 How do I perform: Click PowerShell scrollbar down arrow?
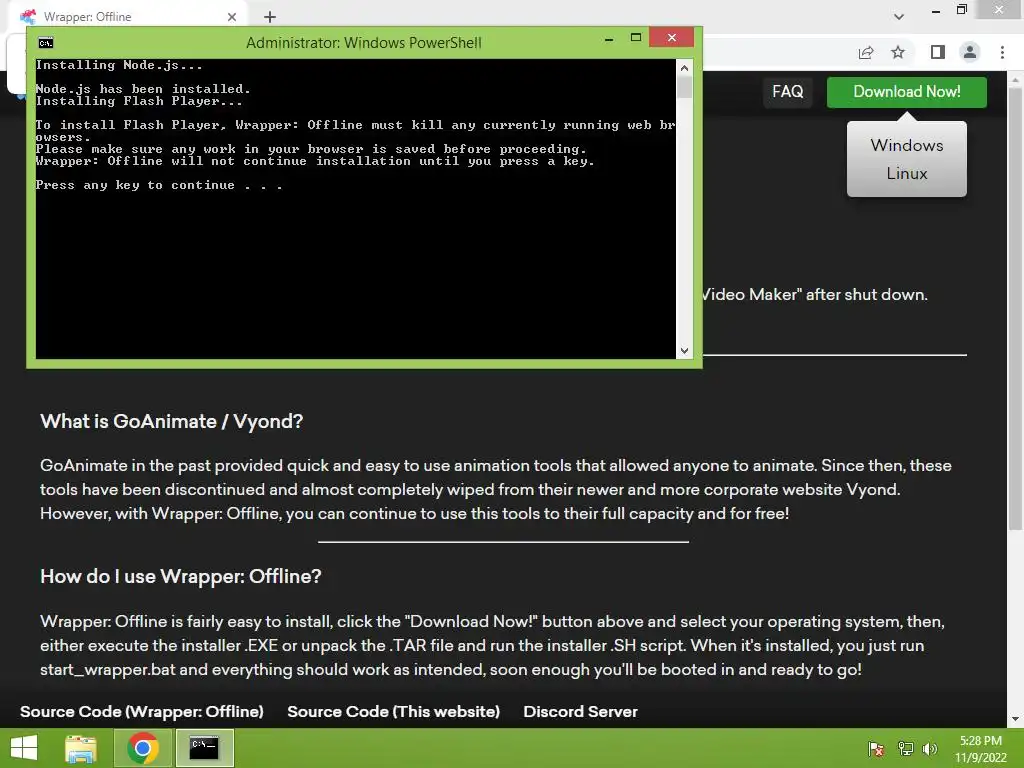tap(684, 351)
